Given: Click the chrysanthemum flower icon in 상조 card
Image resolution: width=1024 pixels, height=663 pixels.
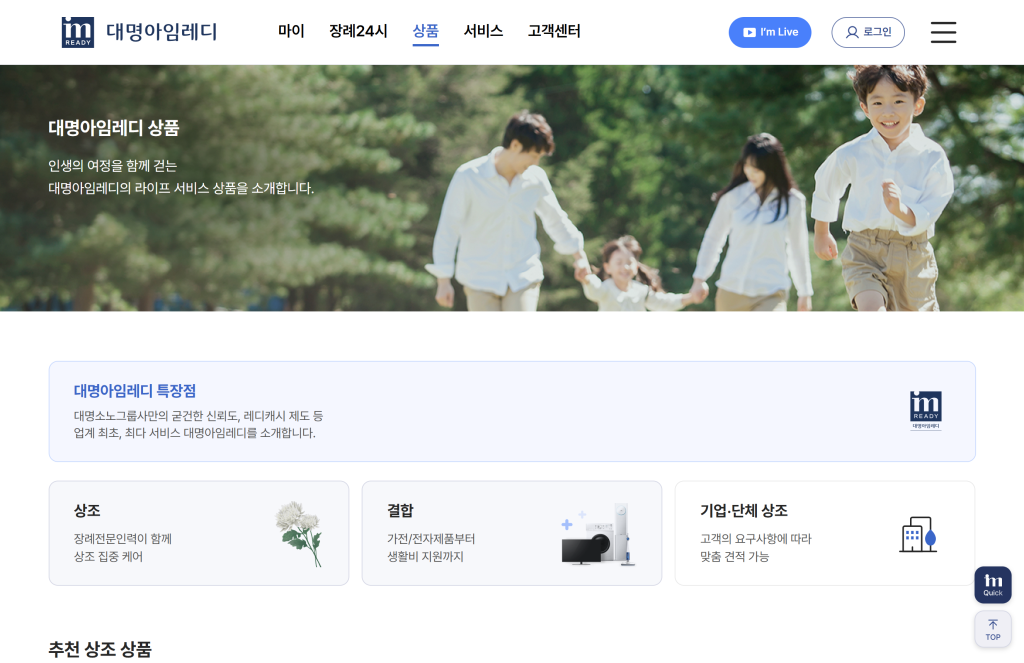Looking at the screenshot, I should [299, 534].
